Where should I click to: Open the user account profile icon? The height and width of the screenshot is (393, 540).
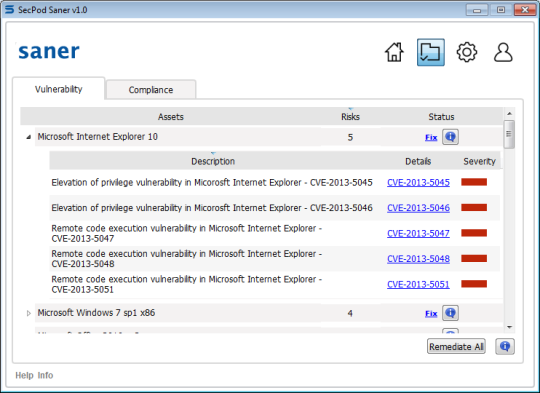503,52
